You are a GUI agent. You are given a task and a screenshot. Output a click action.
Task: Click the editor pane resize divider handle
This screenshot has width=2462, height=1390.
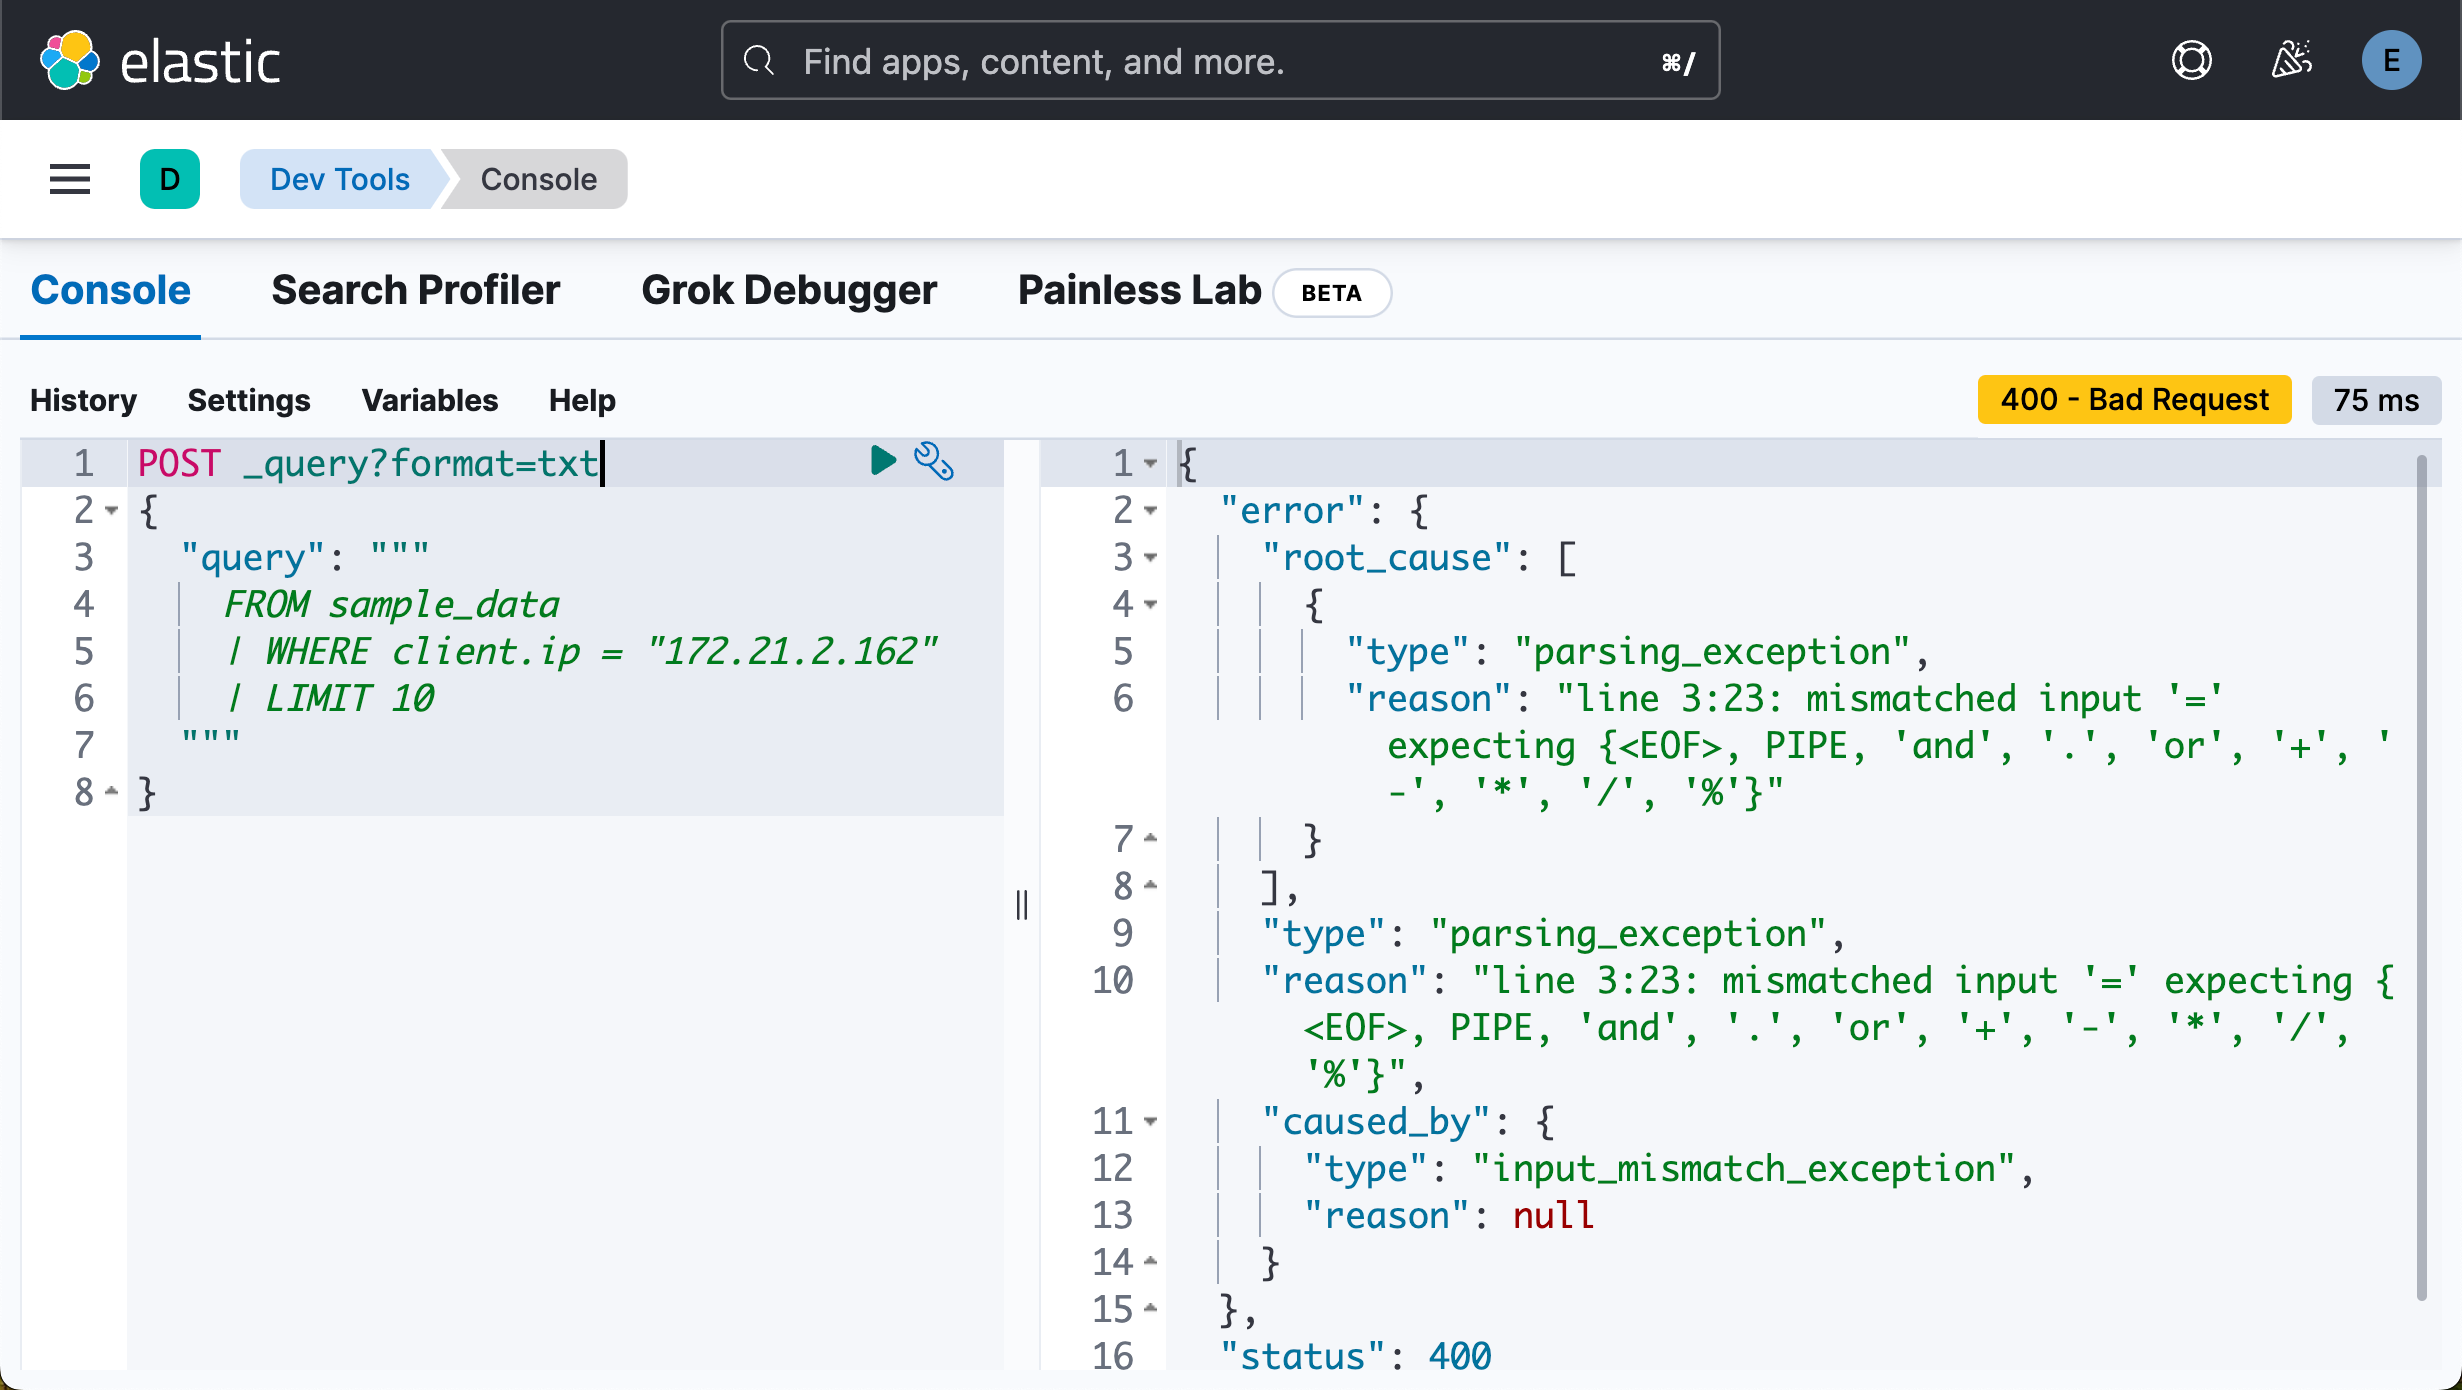[1021, 904]
